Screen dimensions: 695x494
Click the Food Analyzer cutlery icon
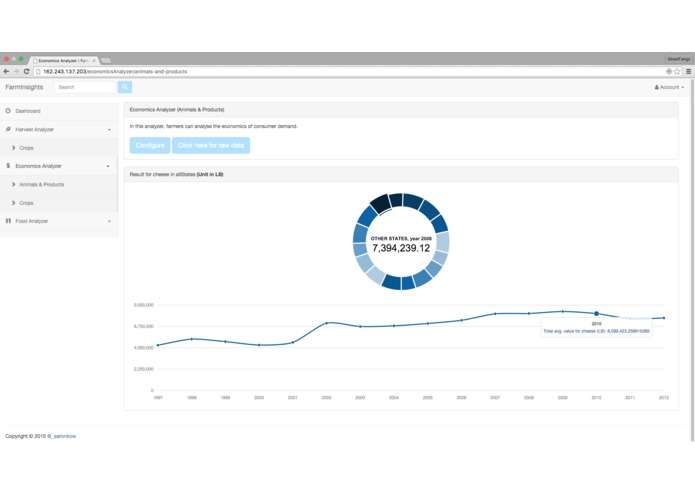tap(8, 221)
